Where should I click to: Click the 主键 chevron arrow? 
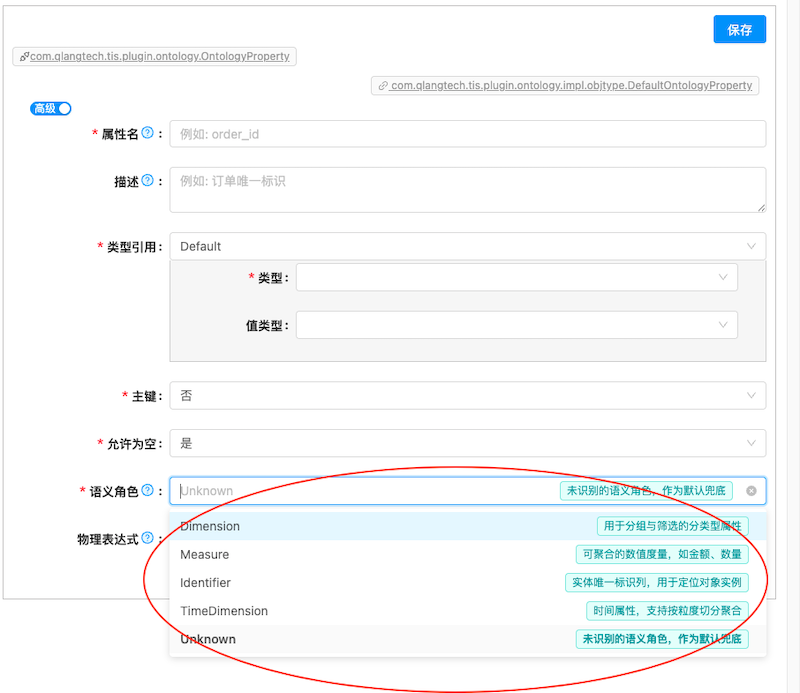[x=751, y=395]
